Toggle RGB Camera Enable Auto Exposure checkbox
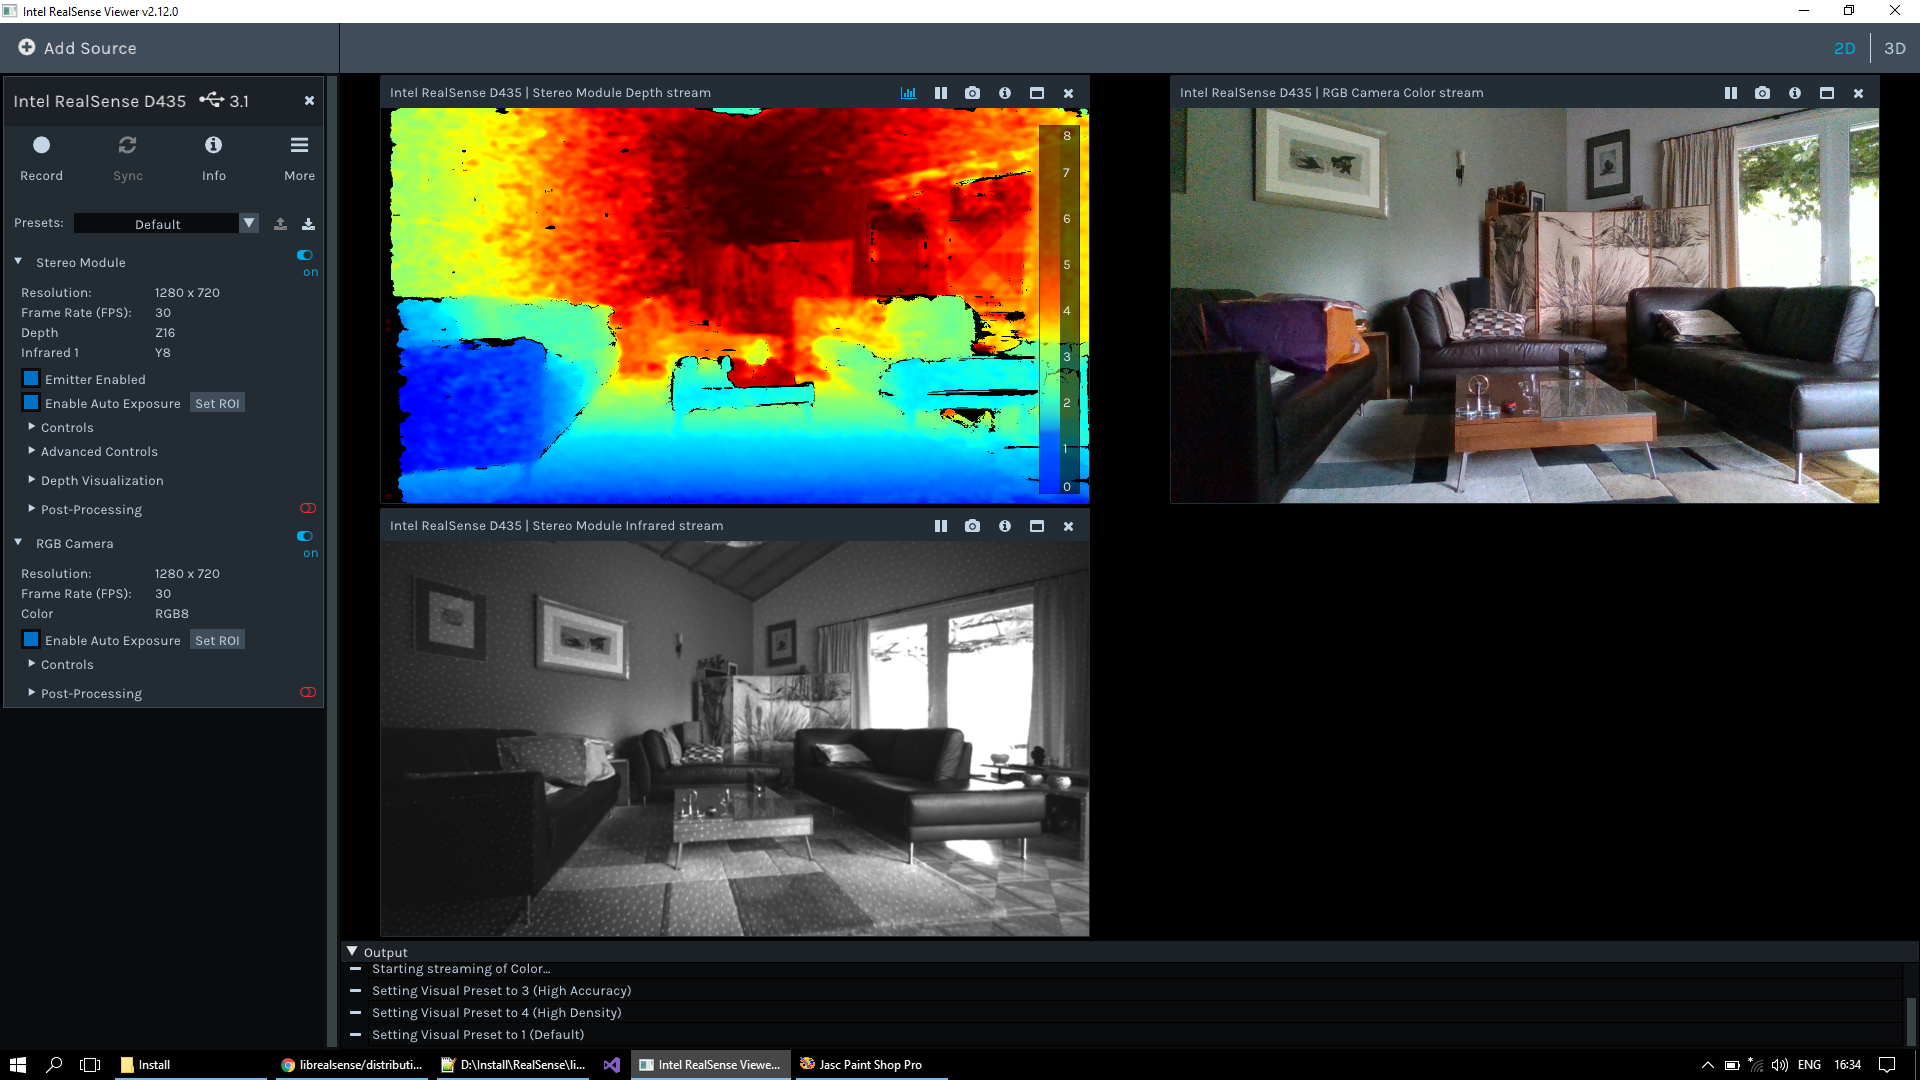The width and height of the screenshot is (1920, 1080). 31,640
